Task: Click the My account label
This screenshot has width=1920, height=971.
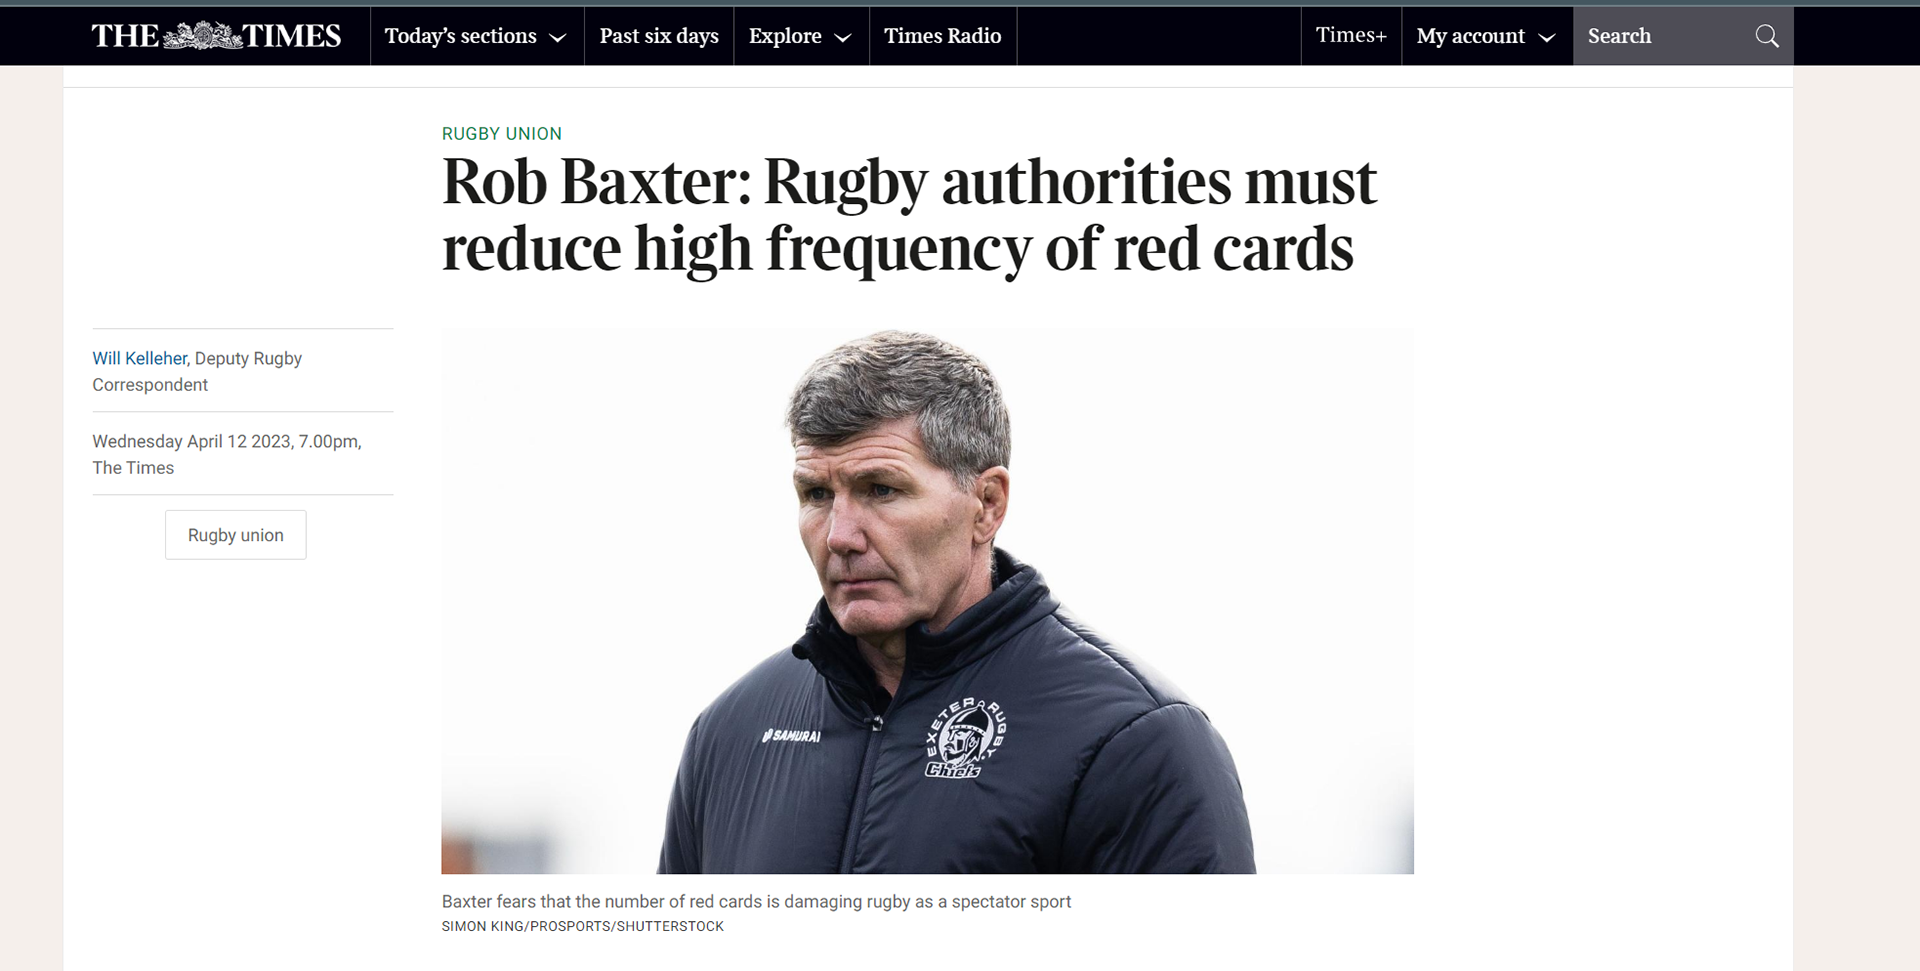Action: point(1470,36)
